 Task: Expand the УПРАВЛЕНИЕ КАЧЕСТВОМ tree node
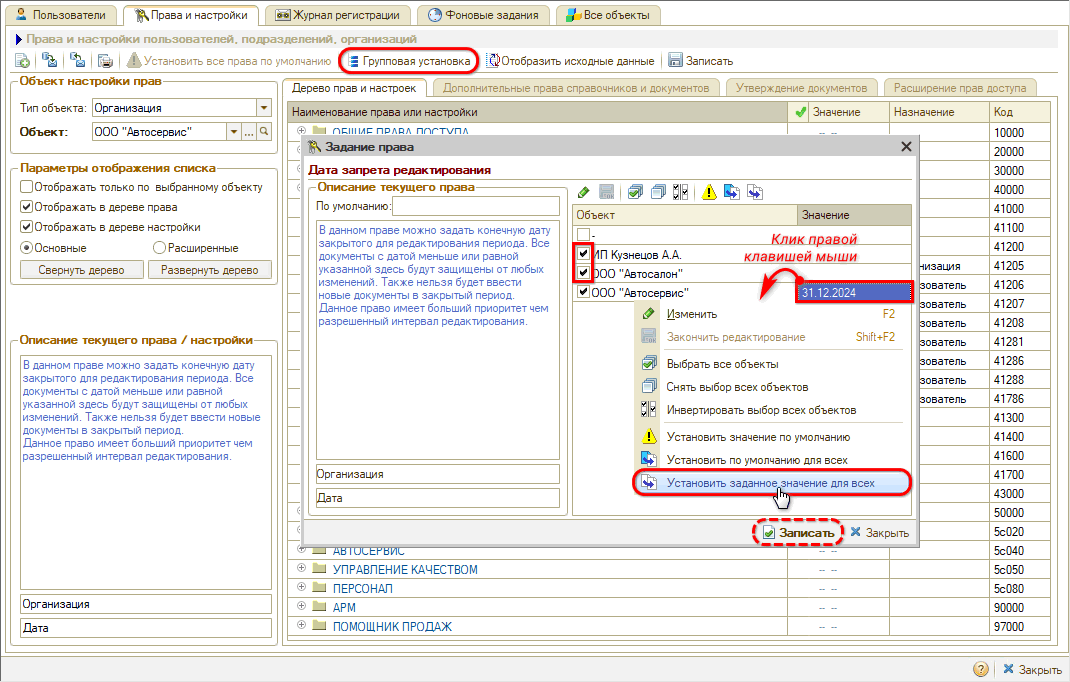pos(301,569)
